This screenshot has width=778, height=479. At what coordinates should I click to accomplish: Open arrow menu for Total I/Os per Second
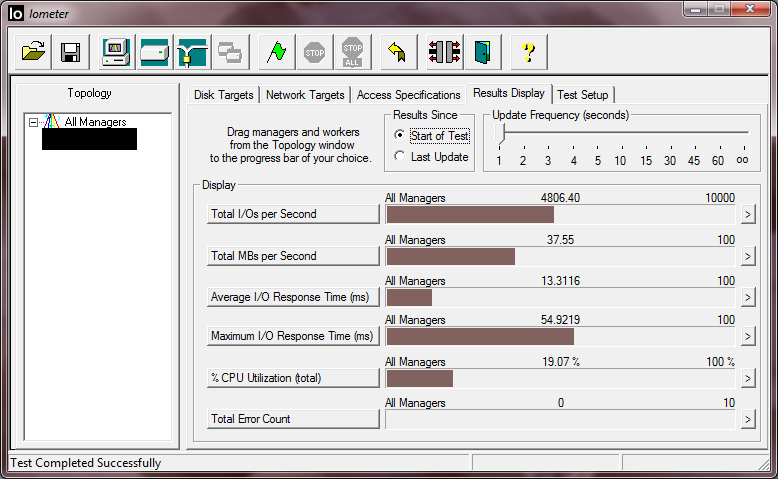748,215
